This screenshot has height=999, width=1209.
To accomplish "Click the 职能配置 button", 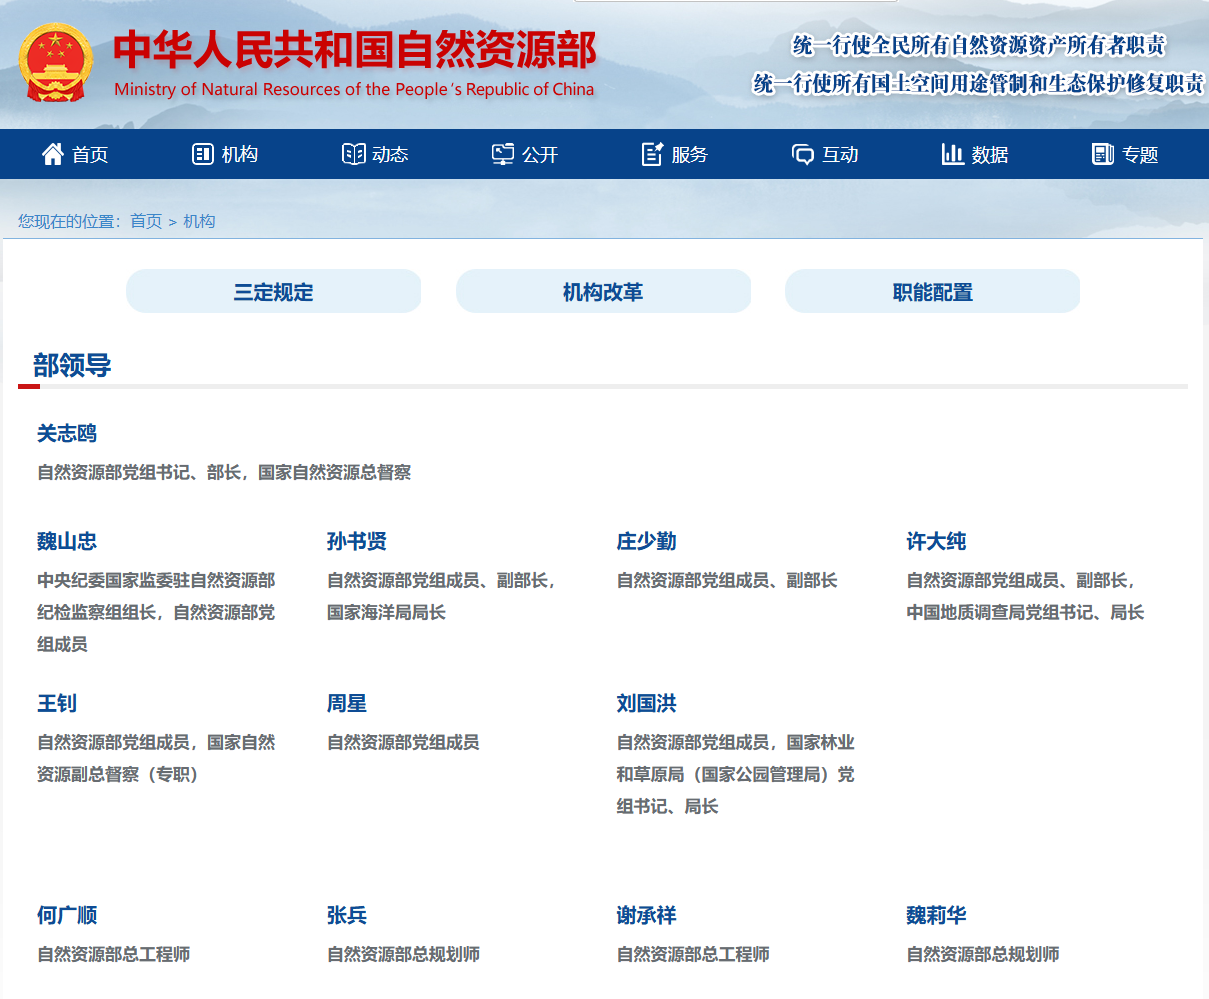I will 932,291.
